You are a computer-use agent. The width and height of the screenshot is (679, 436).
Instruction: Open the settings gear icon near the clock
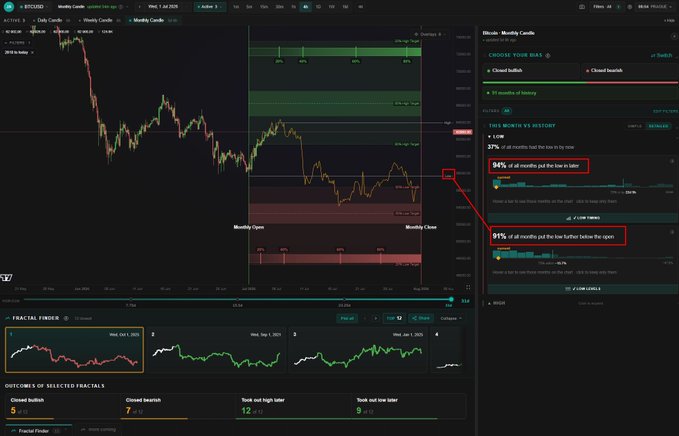(x=630, y=7)
